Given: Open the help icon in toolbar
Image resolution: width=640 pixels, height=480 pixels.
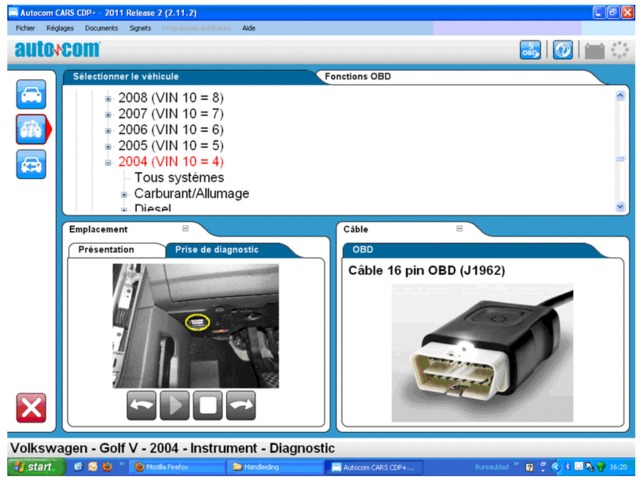Looking at the screenshot, I should (563, 50).
